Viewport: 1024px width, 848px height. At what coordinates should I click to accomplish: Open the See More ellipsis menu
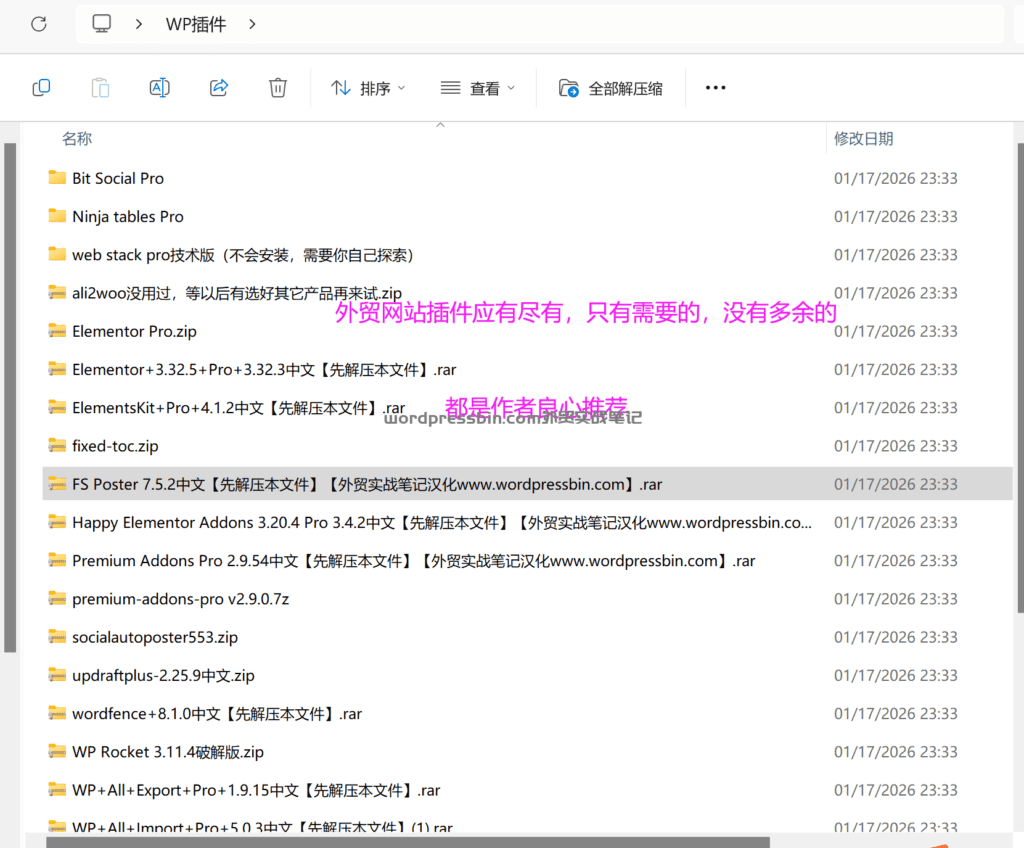point(715,87)
